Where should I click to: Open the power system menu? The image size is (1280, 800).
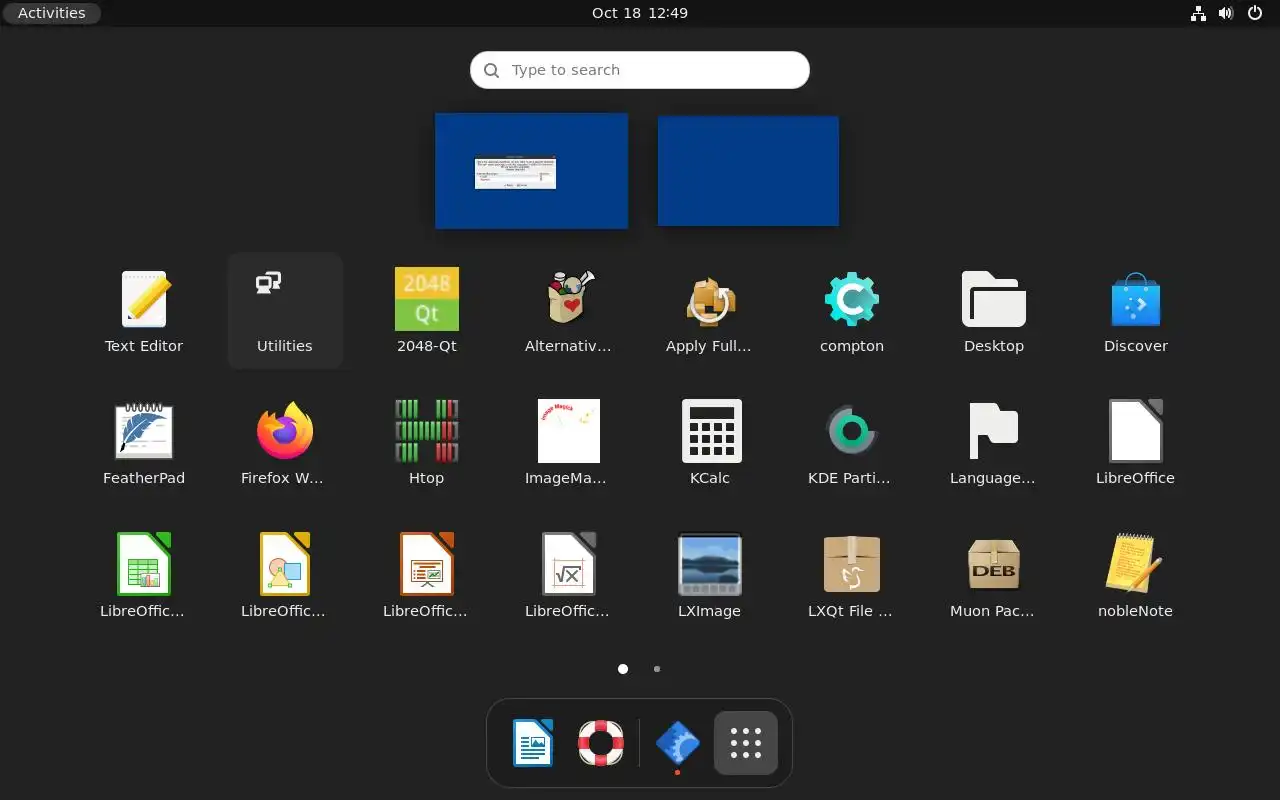1255,13
